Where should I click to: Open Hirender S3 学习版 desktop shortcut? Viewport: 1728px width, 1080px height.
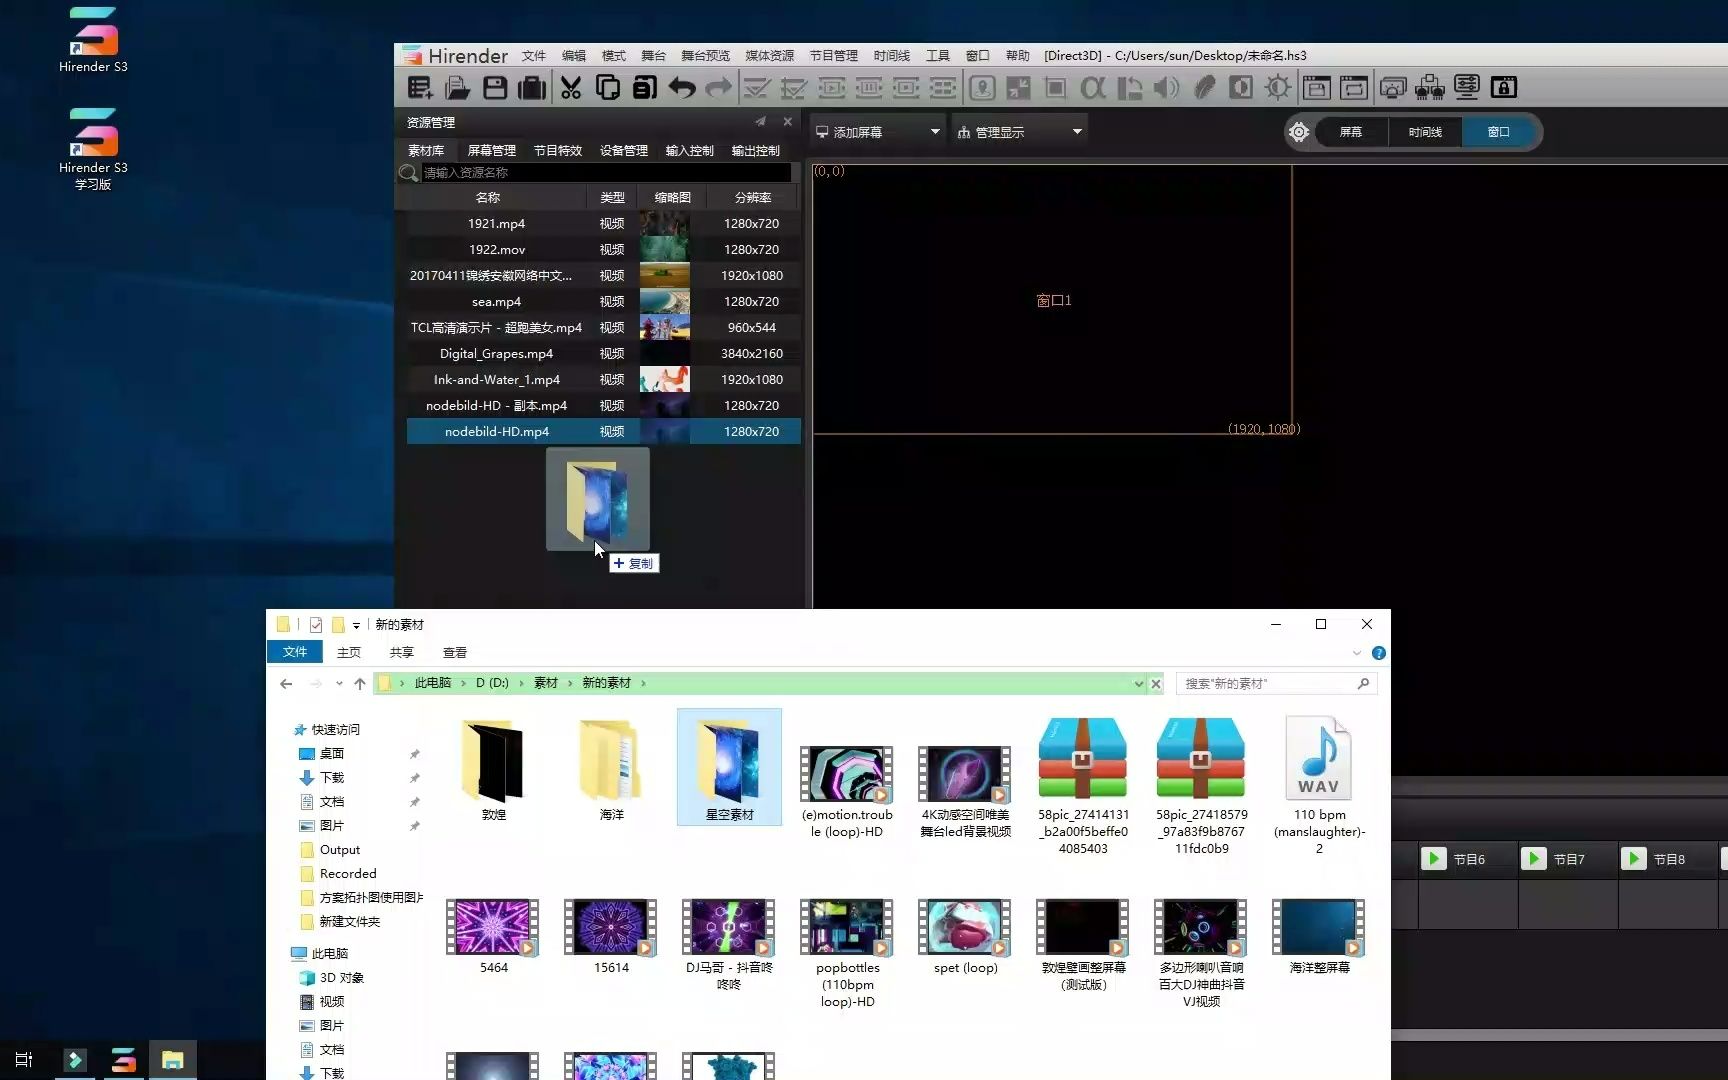click(x=93, y=149)
